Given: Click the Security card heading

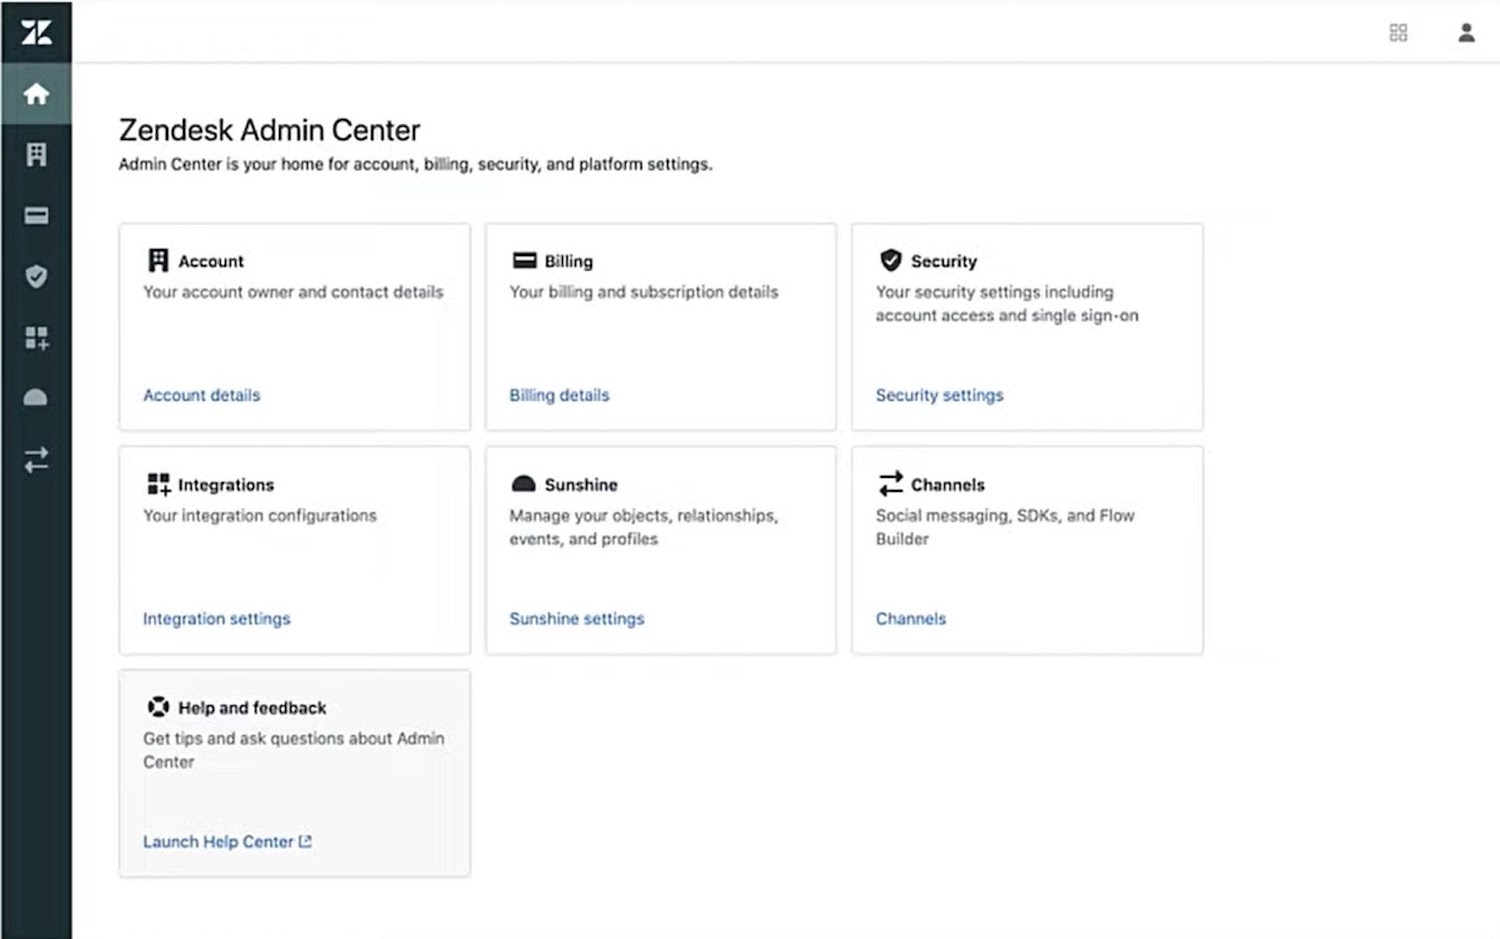Looking at the screenshot, I should click(x=943, y=261).
